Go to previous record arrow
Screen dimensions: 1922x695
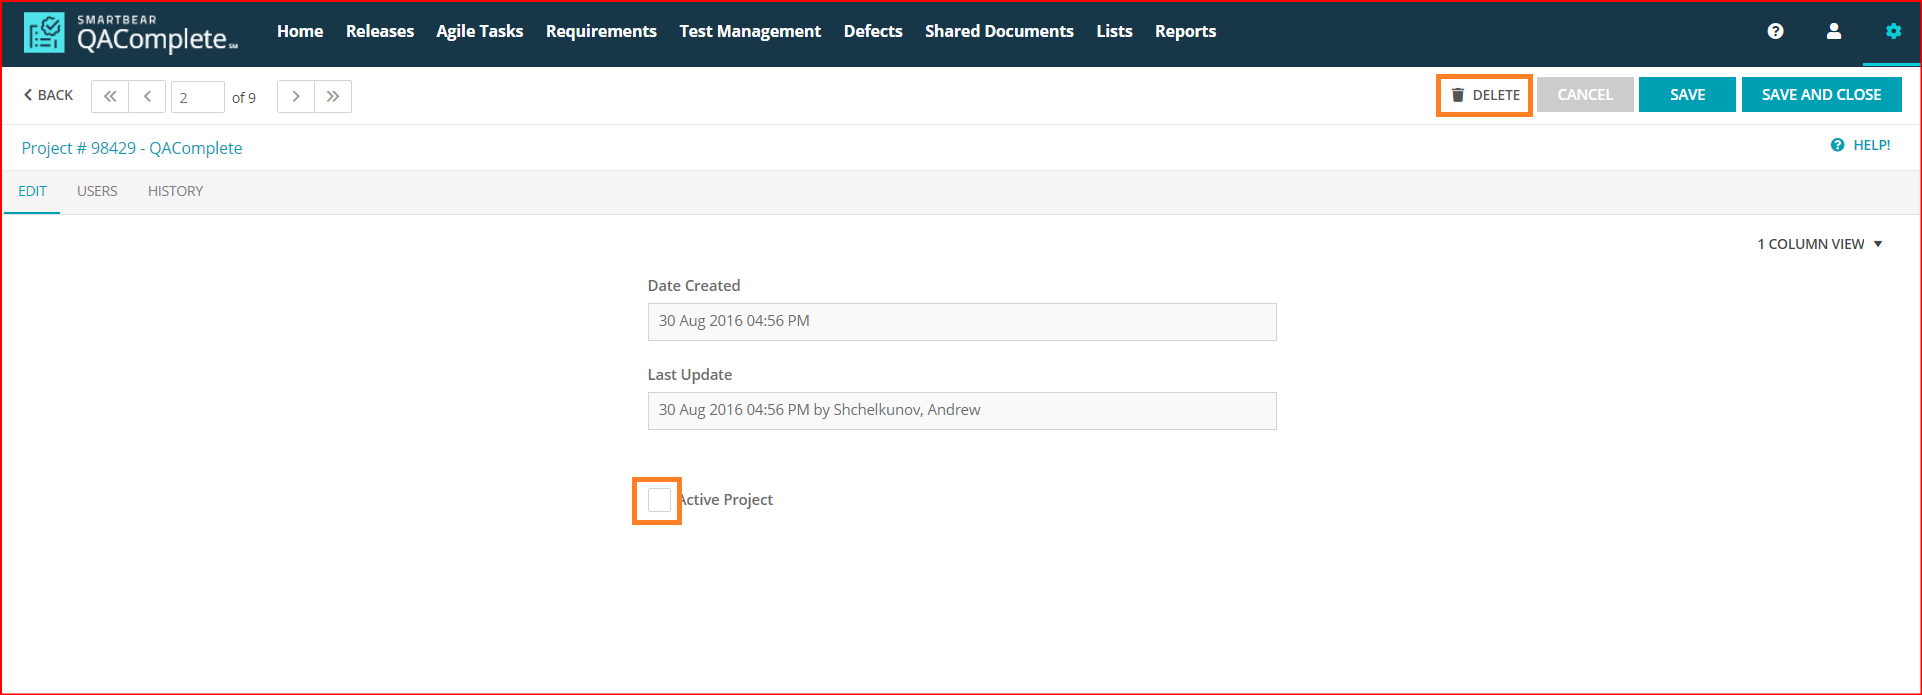pyautogui.click(x=147, y=96)
